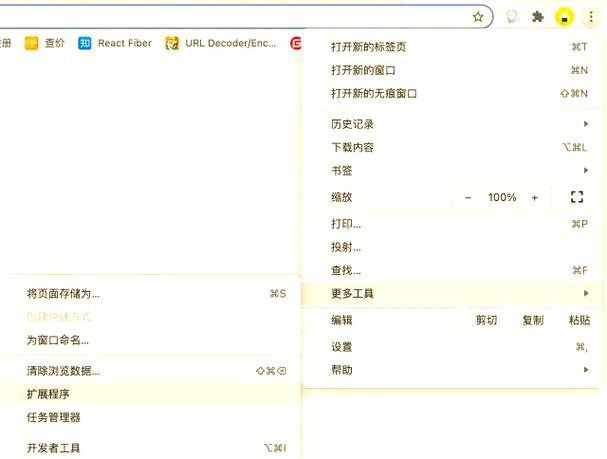Close the Chrome three-dot menu button
The width and height of the screenshot is (607, 459).
pos(591,17)
